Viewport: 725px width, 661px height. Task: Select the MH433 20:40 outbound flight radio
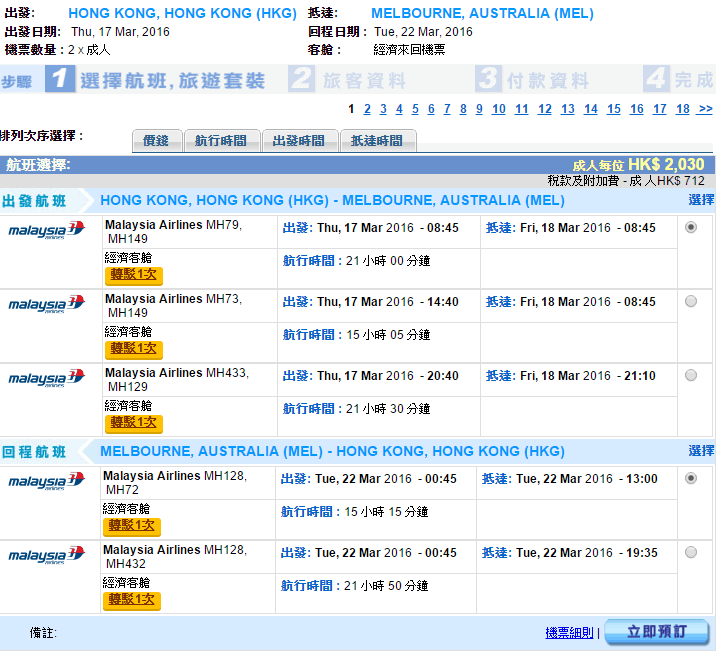[x=691, y=375]
